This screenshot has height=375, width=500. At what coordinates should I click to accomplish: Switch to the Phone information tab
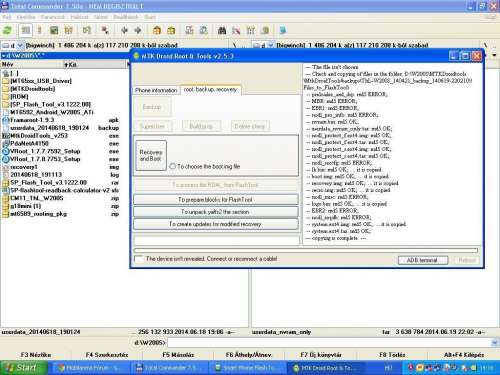(x=156, y=90)
